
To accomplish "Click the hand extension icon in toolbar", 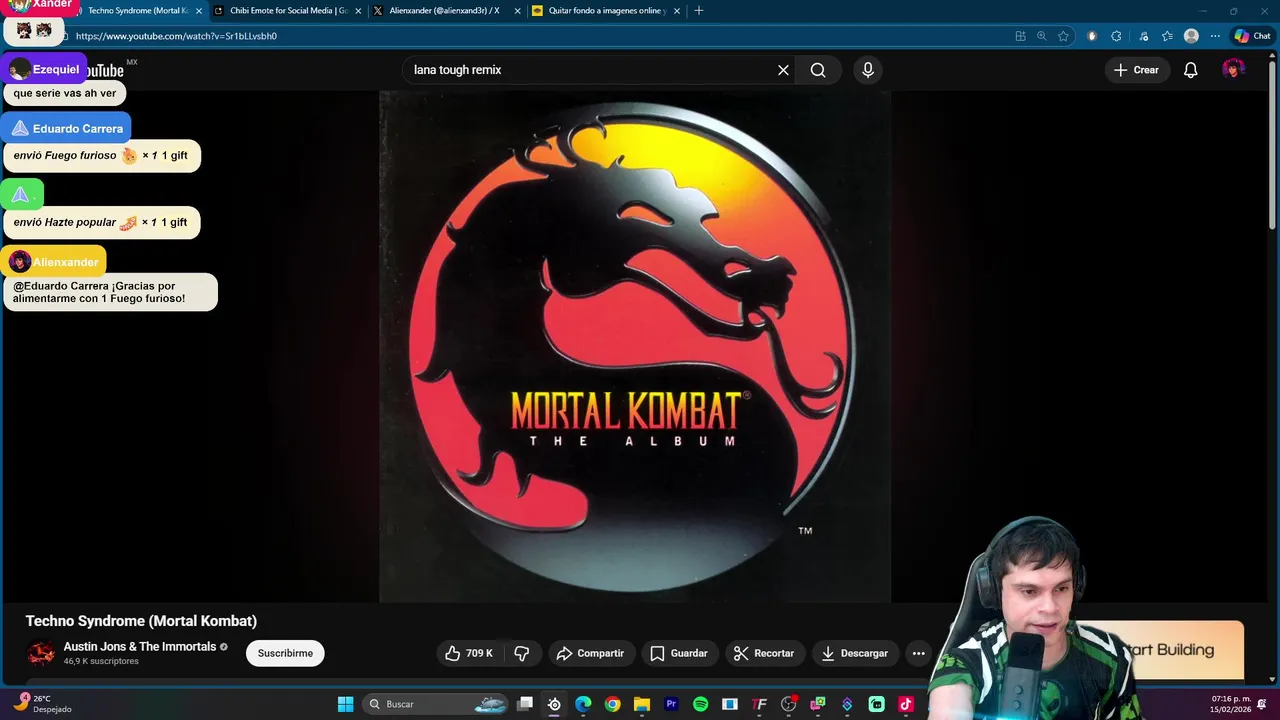I will 1092,36.
